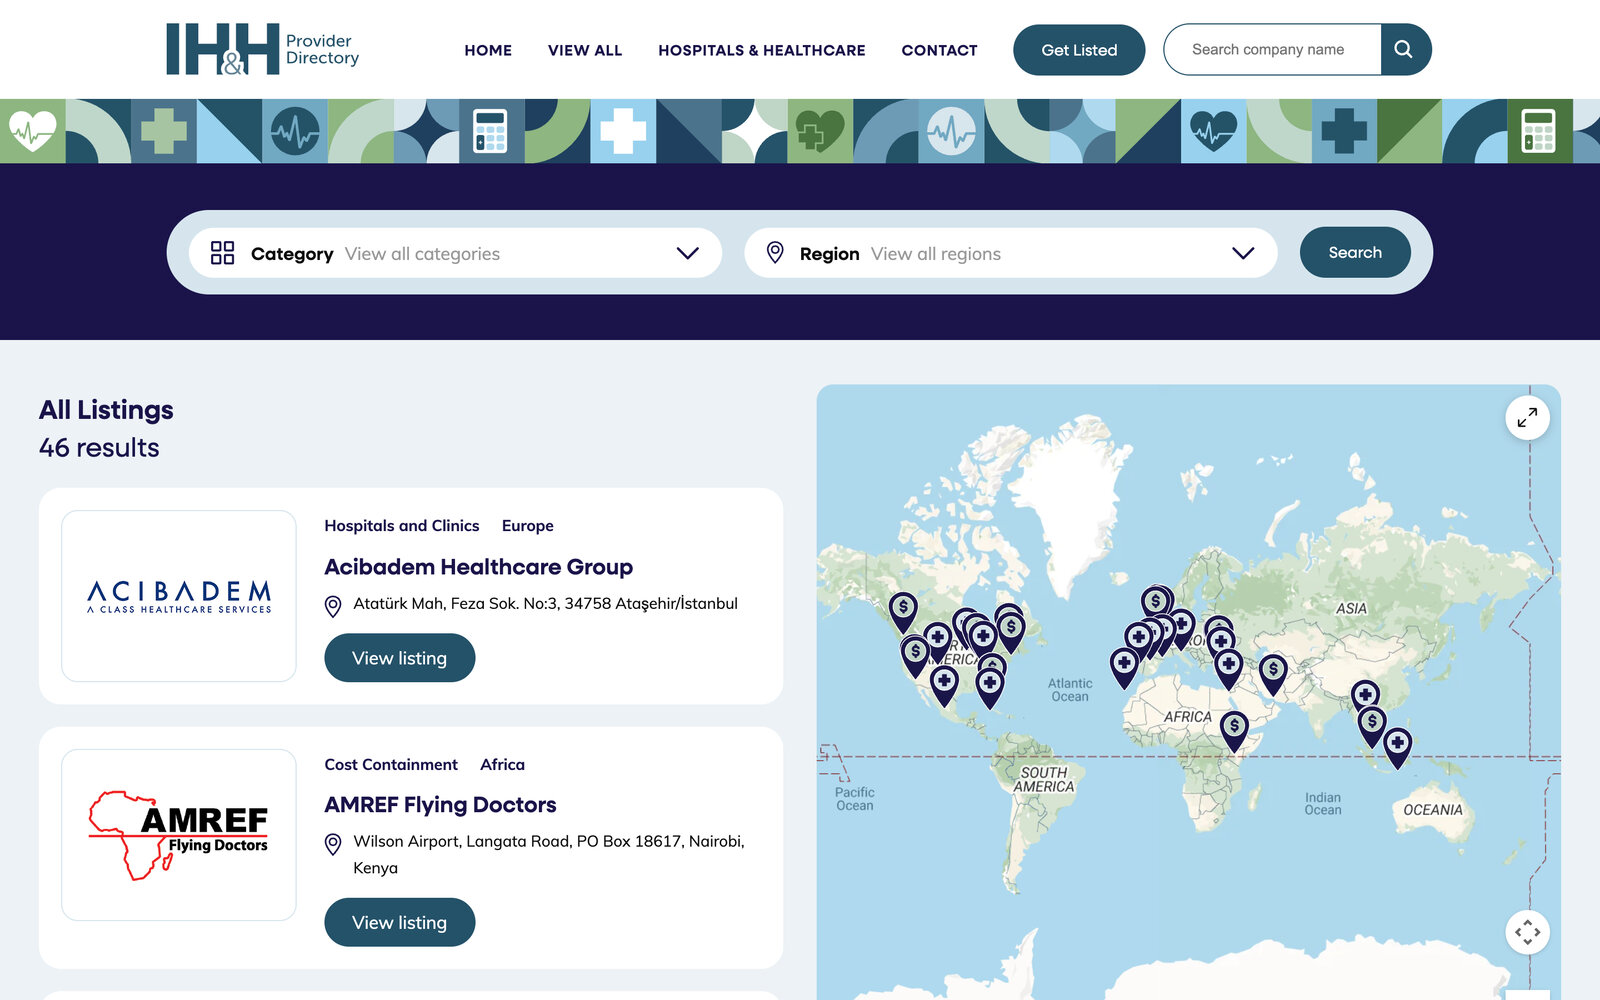This screenshot has width=1600, height=1000.
Task: Go to the HOME menu item
Action: [488, 50]
